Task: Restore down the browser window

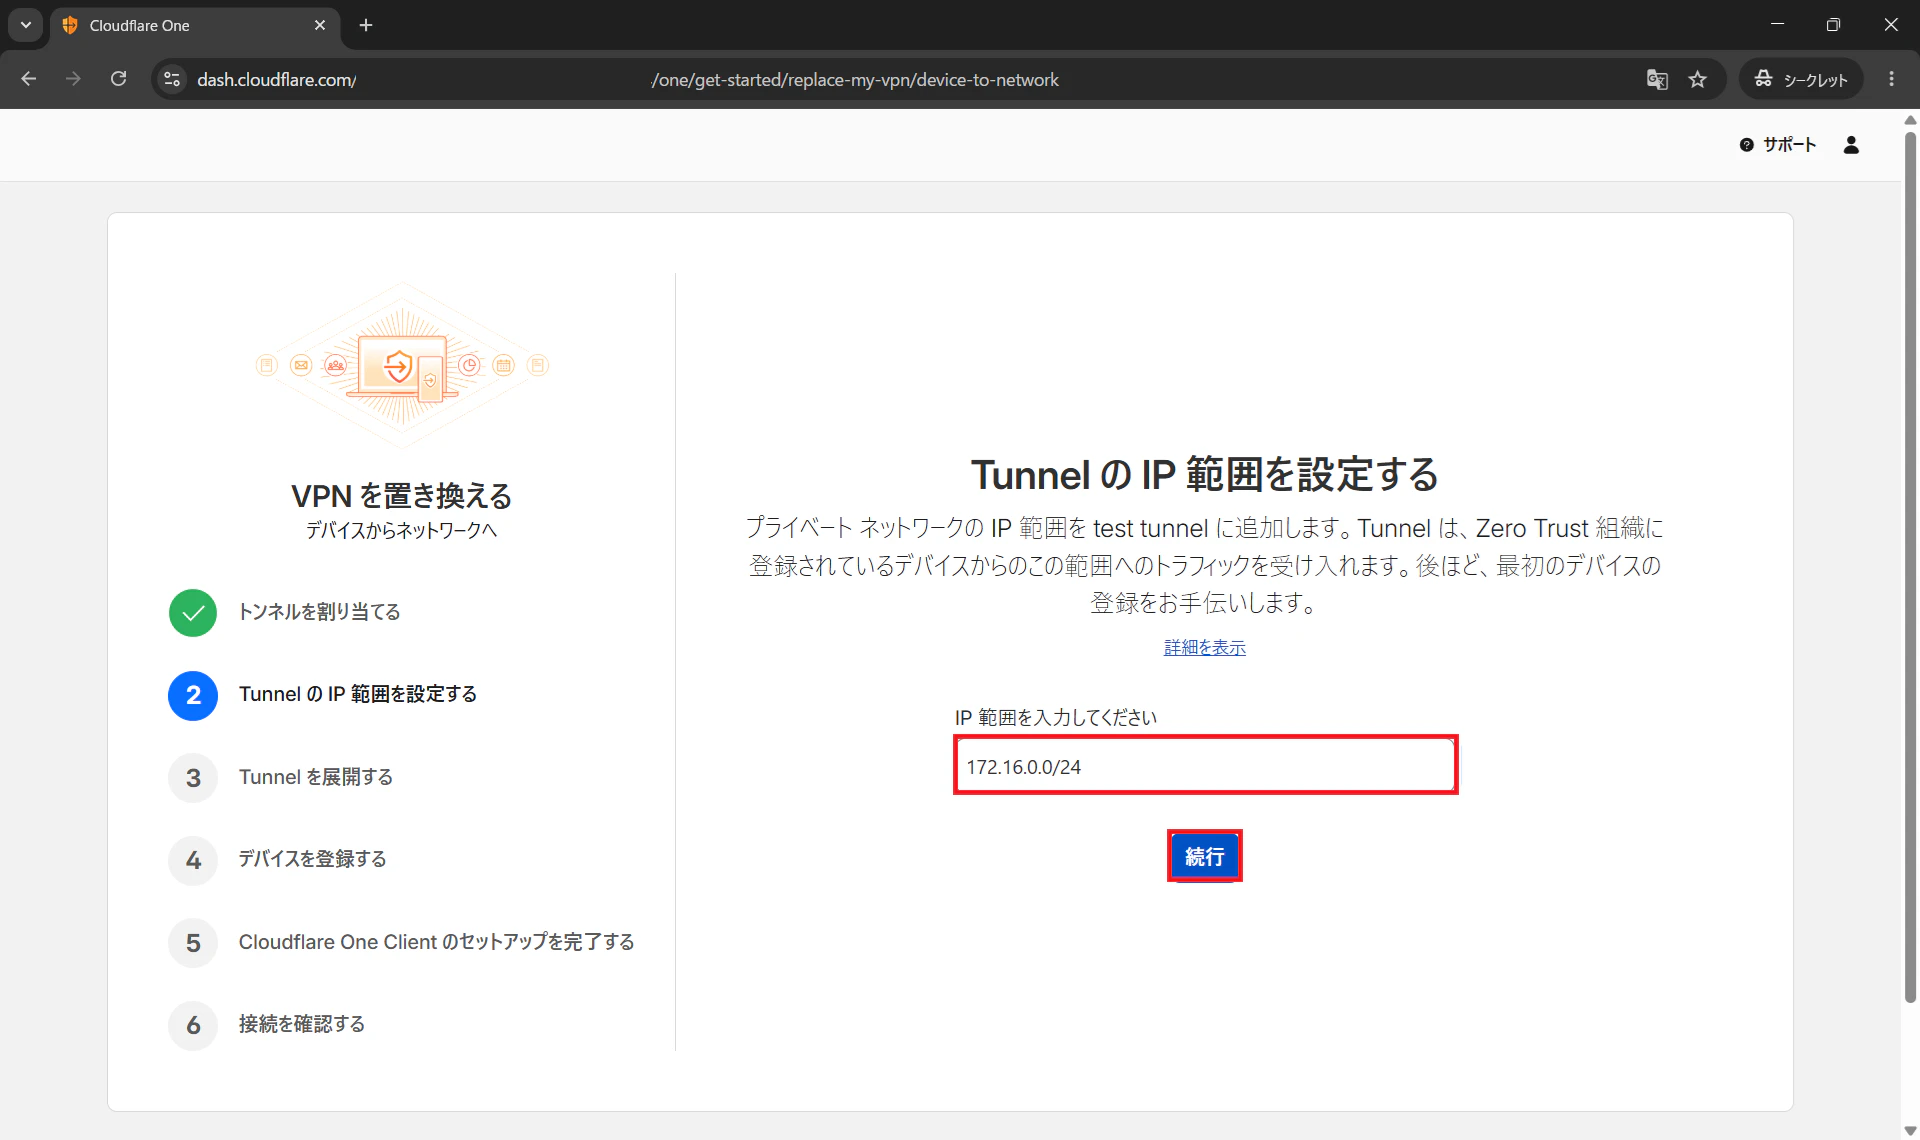Action: (x=1833, y=24)
